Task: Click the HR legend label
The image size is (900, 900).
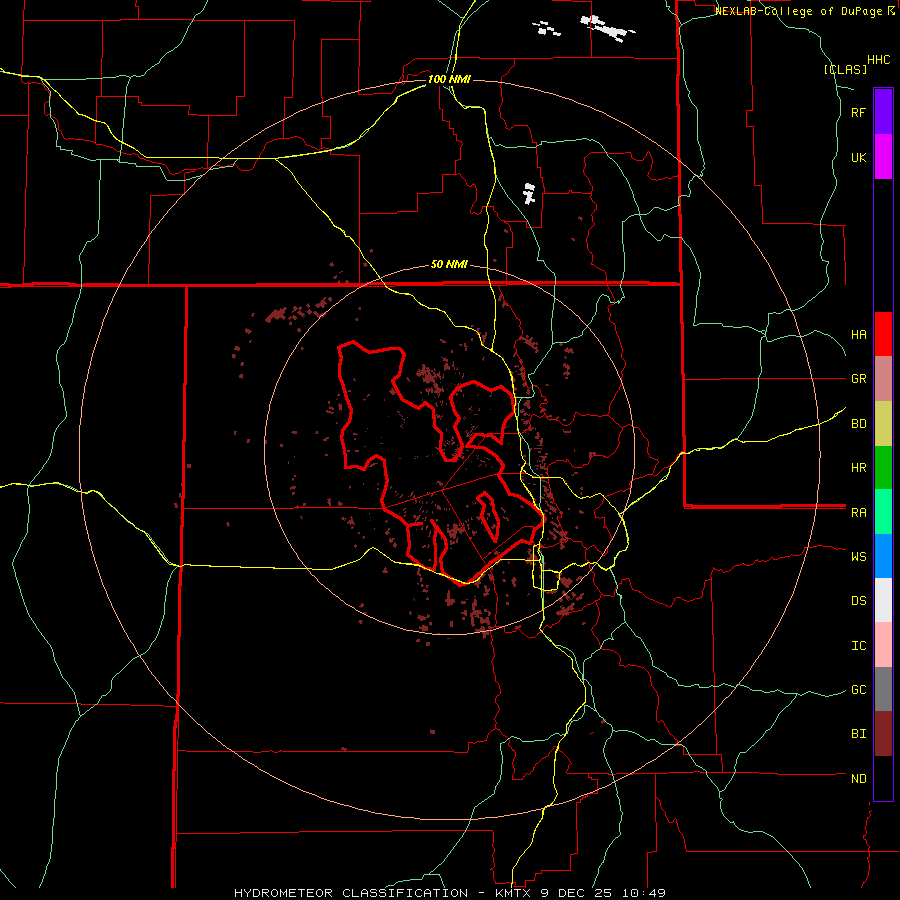Action: (x=859, y=468)
